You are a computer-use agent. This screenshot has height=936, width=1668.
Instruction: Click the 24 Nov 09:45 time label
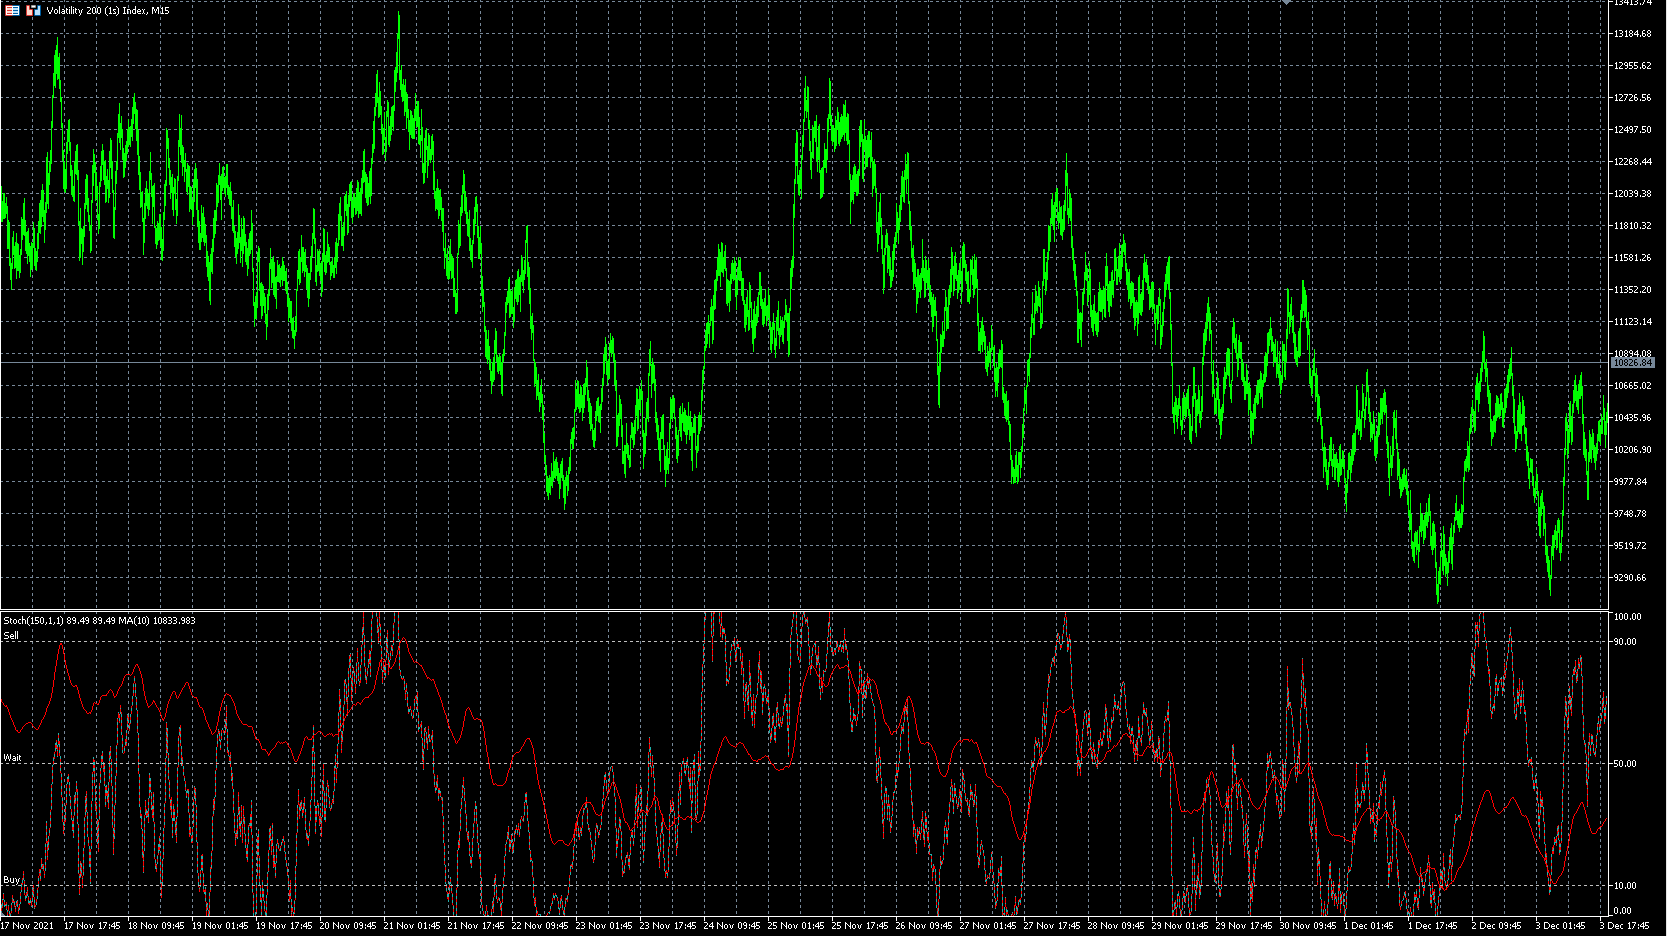tap(732, 926)
